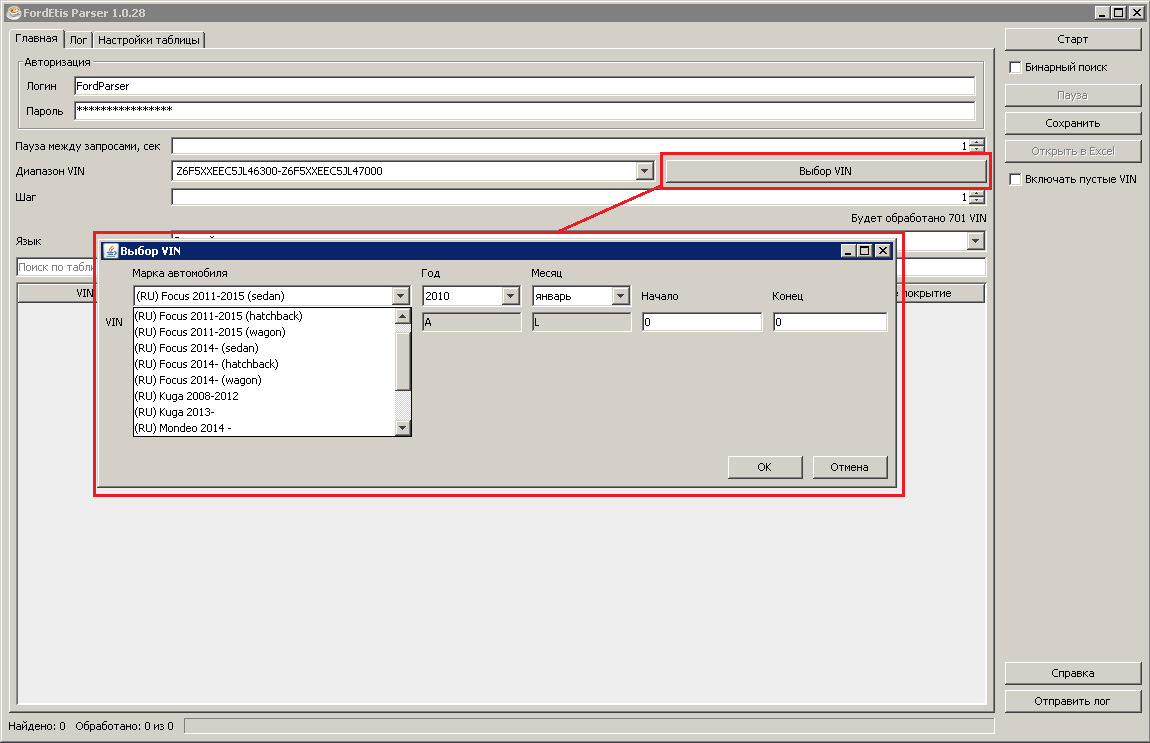Open the Диапазон VIN dropdown arrow
This screenshot has height=743, width=1150.
pyautogui.click(x=644, y=171)
